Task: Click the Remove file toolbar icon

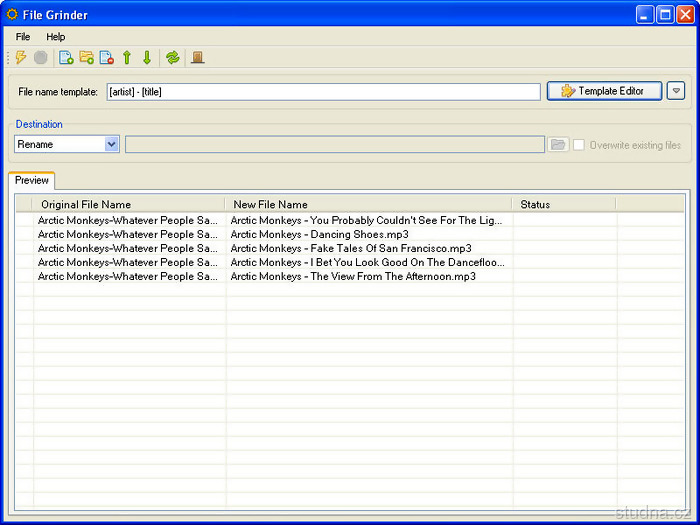Action: (x=107, y=58)
